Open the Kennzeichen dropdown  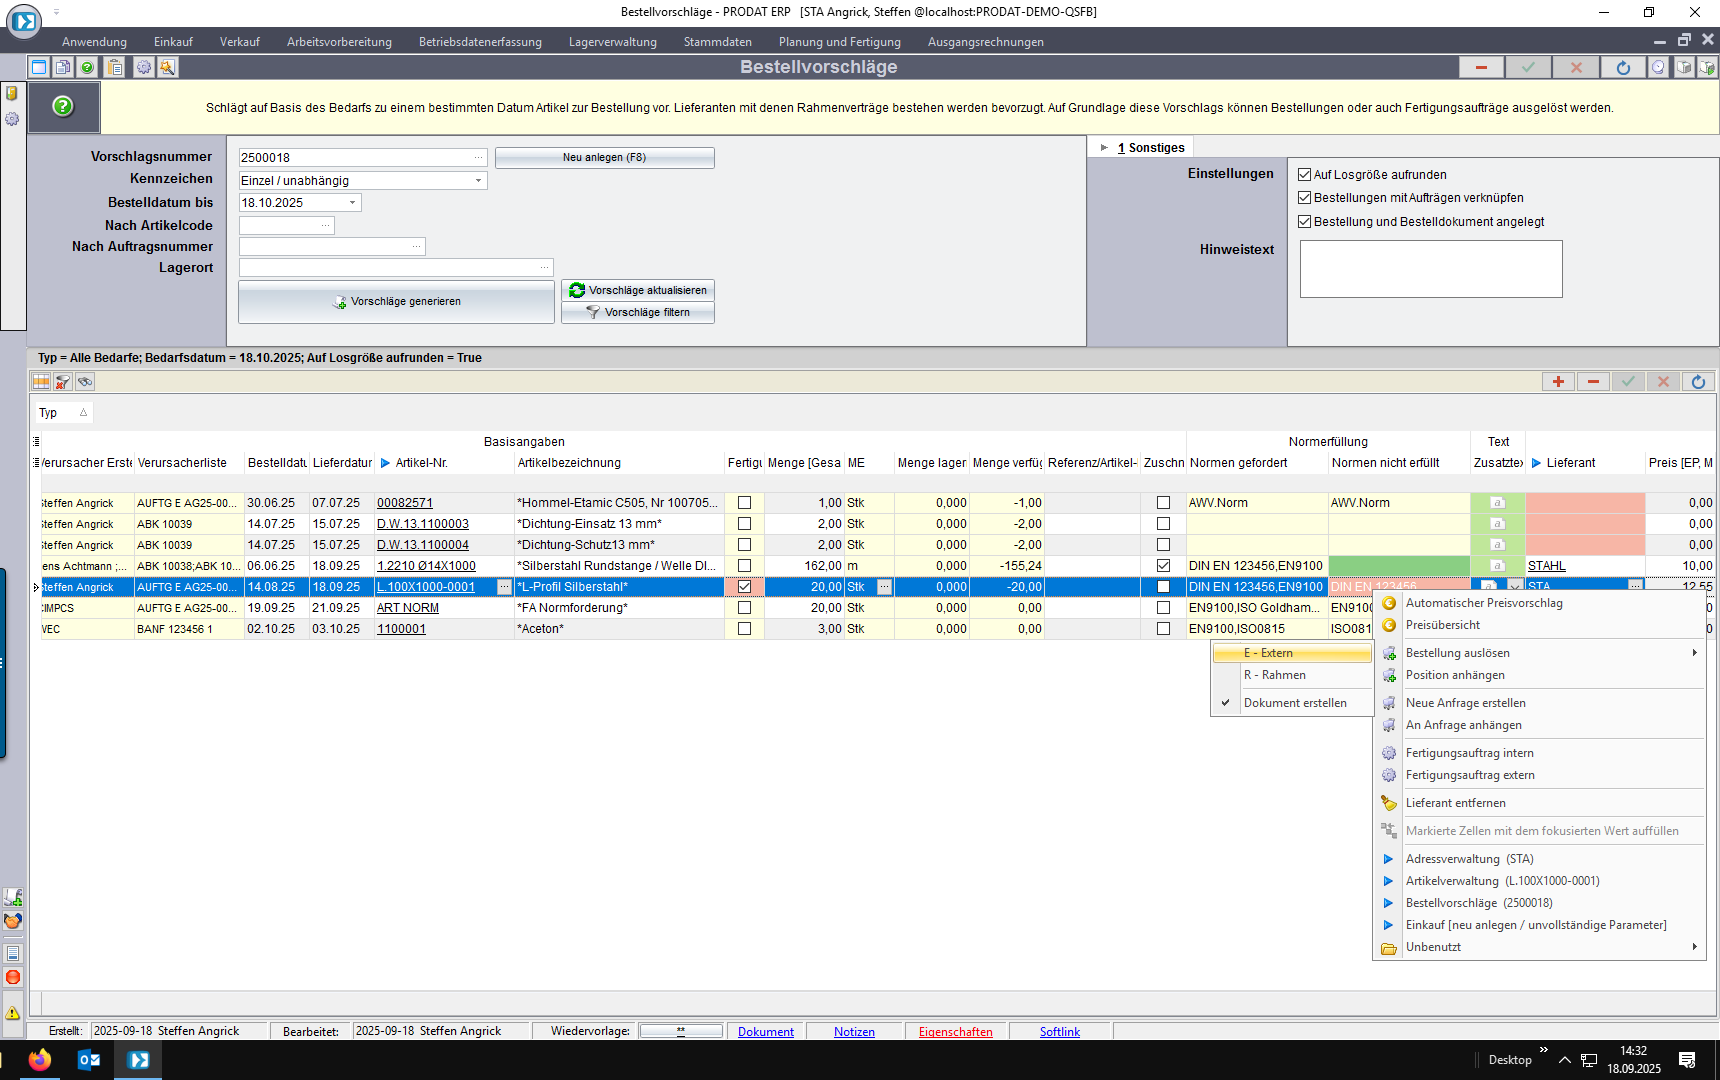click(478, 181)
